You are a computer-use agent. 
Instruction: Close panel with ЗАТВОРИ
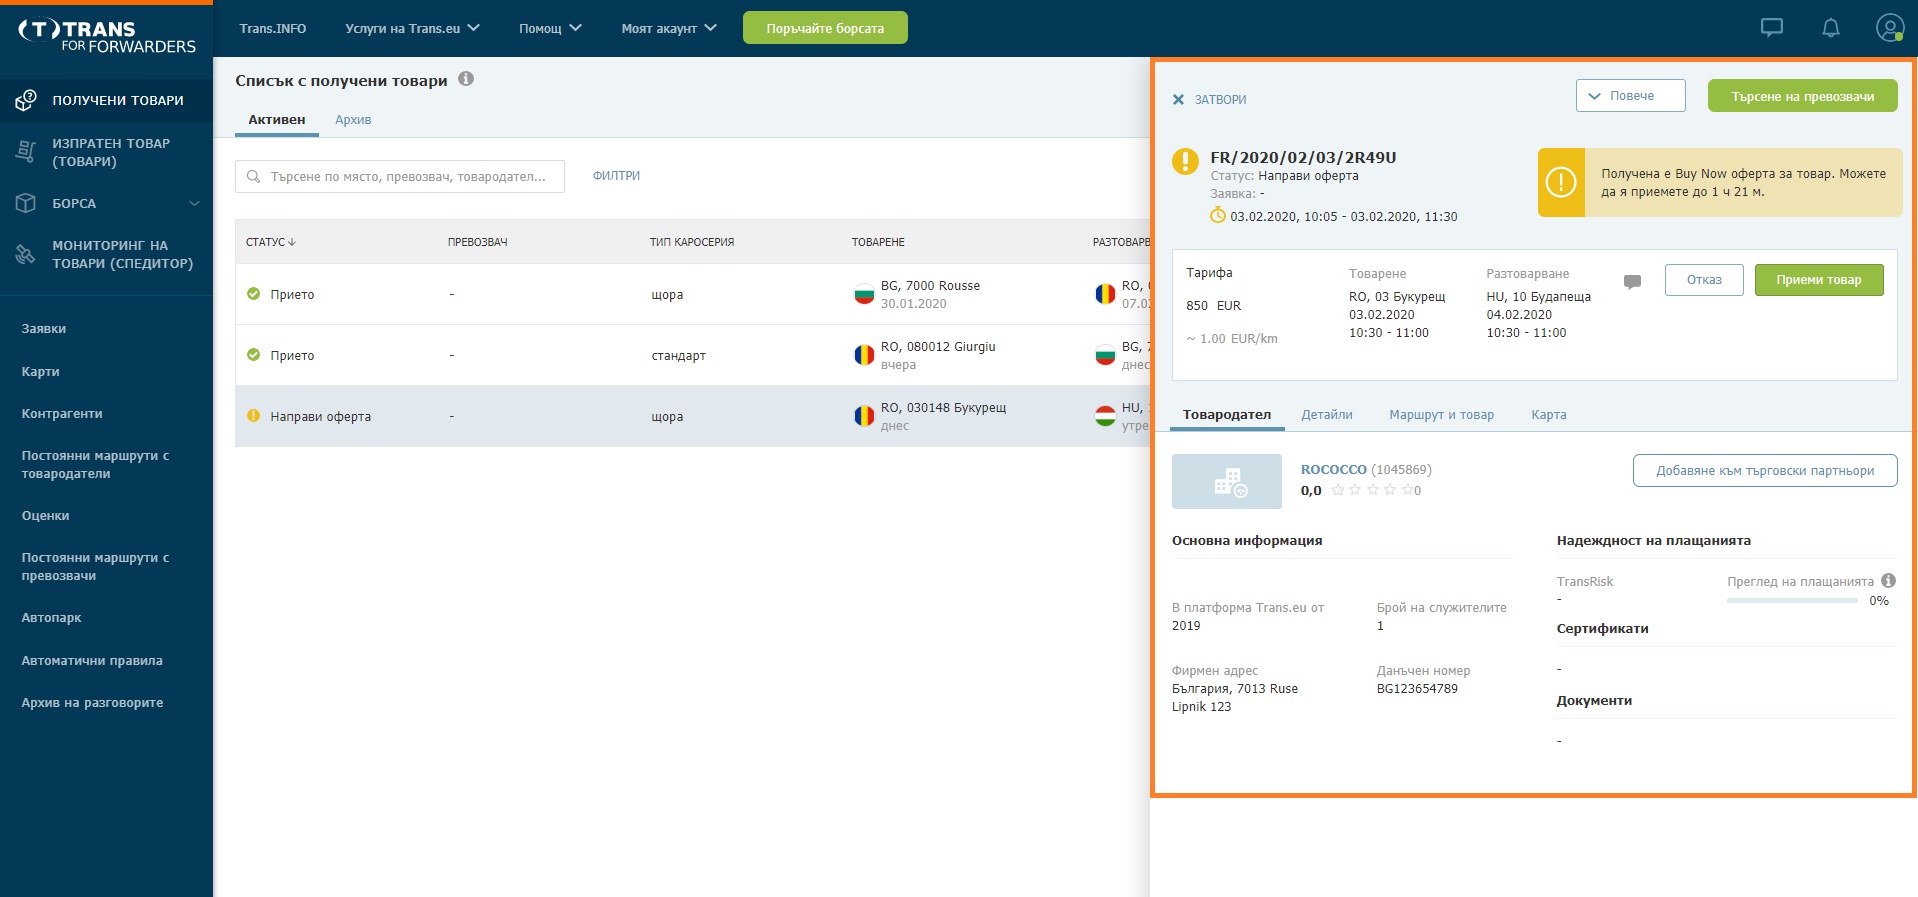(1209, 100)
